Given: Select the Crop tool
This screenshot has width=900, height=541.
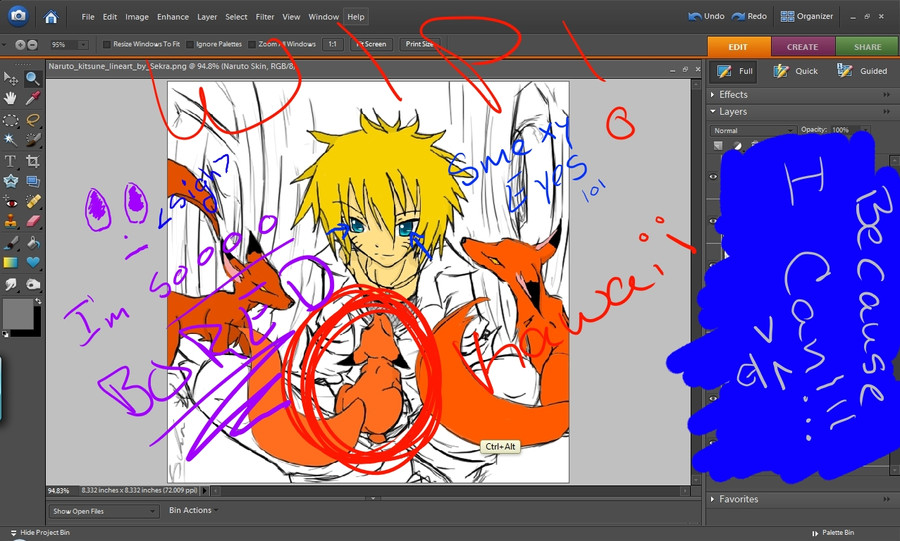Looking at the screenshot, I should 33,161.
